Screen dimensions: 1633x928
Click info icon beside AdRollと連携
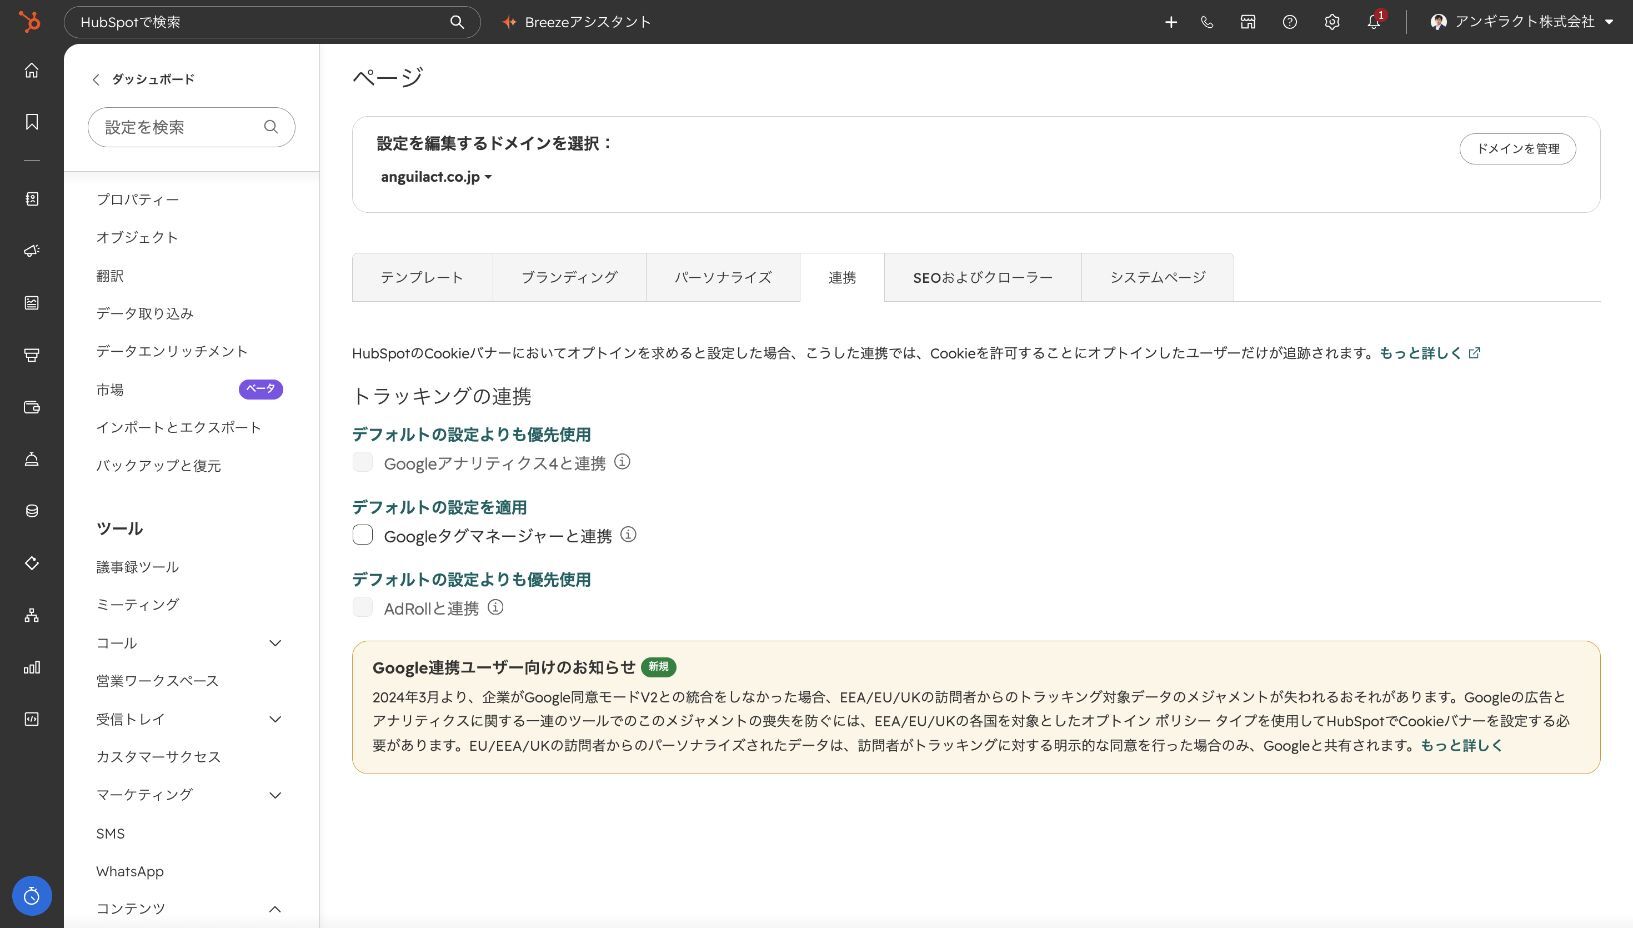pos(495,607)
